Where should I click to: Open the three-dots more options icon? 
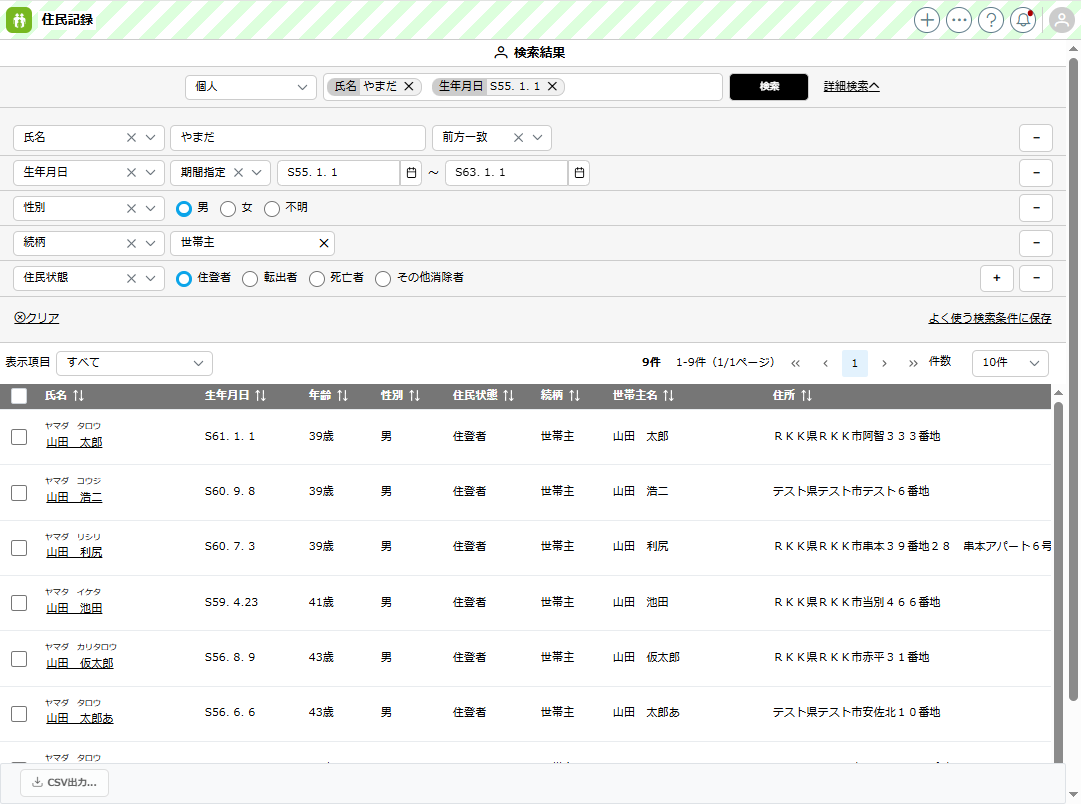pos(958,20)
